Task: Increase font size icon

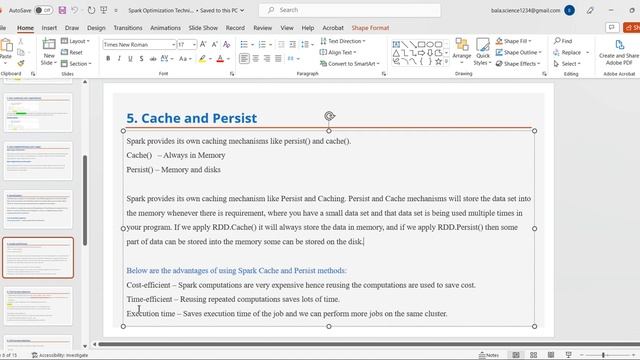Action: (203, 44)
